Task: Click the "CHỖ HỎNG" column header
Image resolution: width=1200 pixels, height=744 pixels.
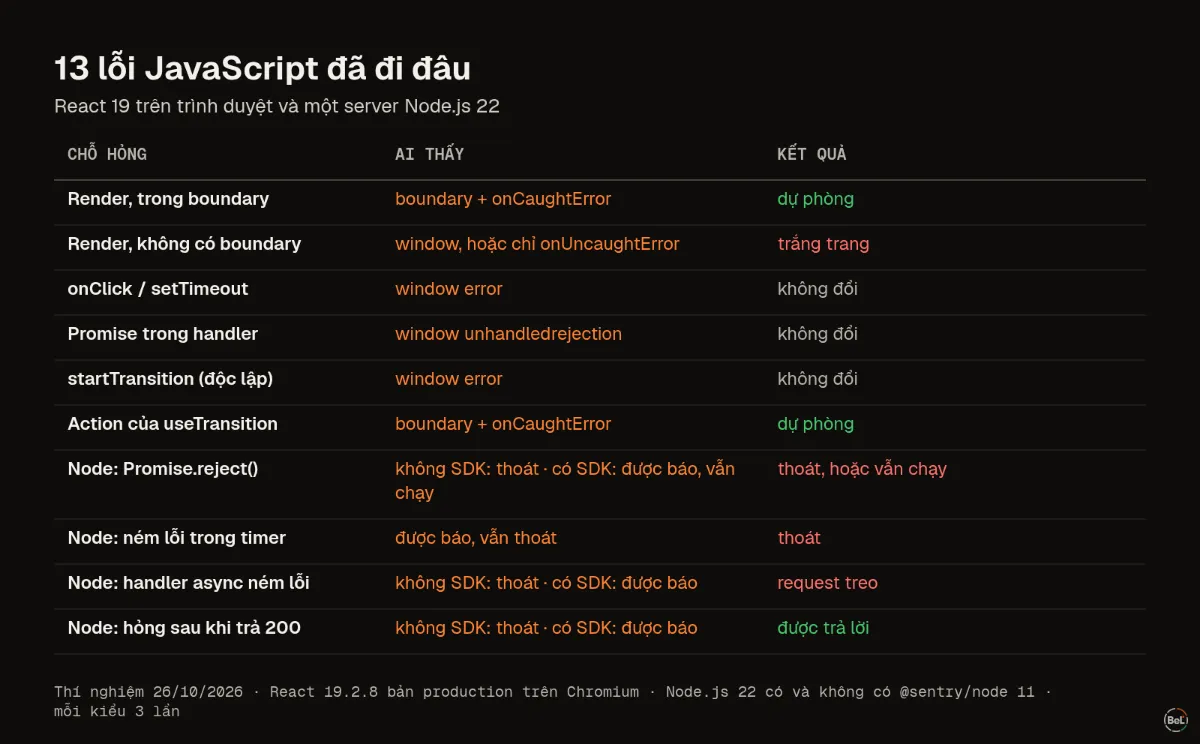Action: [x=107, y=154]
